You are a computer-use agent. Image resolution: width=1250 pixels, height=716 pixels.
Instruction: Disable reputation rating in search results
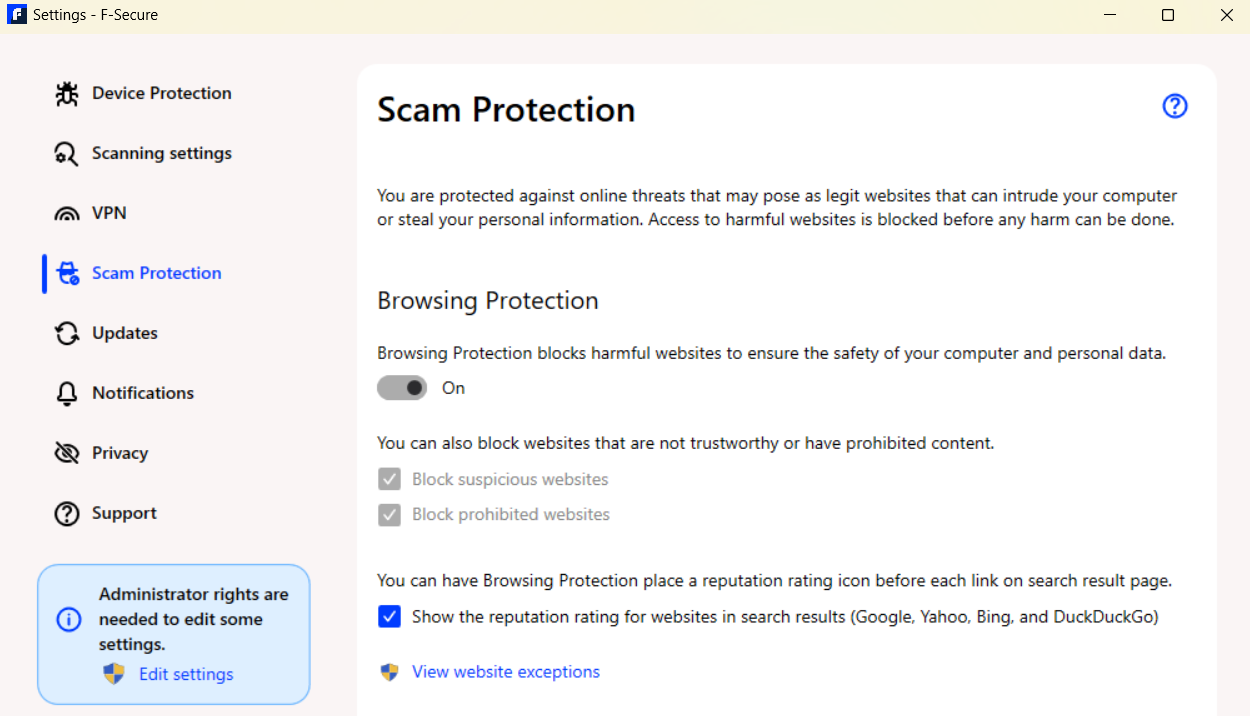(x=389, y=616)
